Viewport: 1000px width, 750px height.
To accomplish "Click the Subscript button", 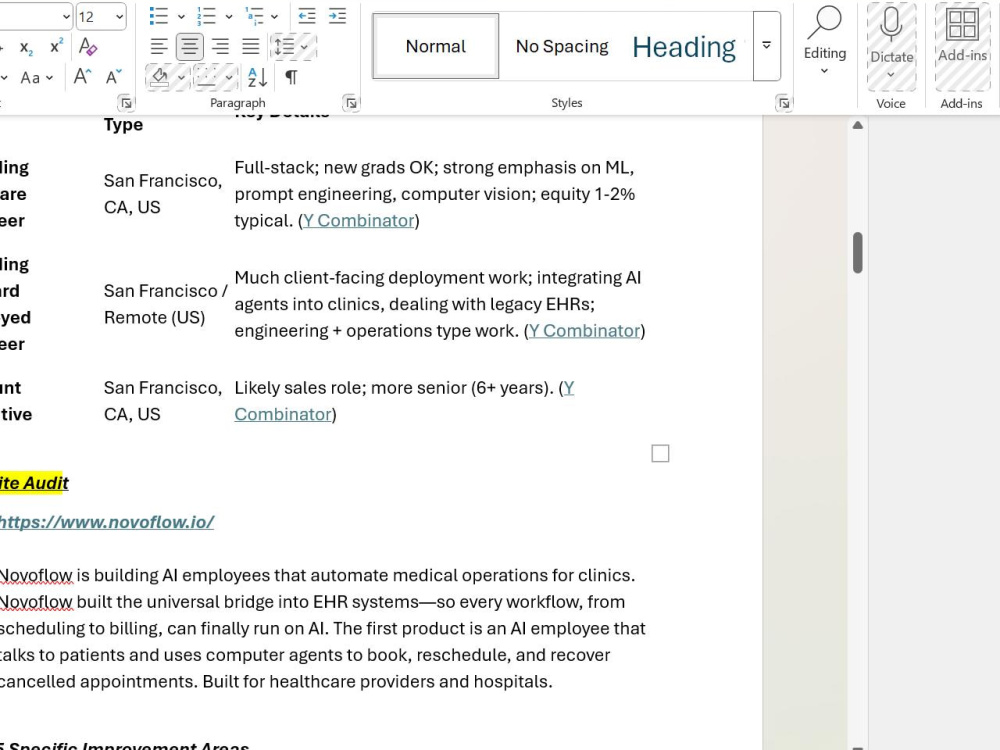I will click(26, 47).
